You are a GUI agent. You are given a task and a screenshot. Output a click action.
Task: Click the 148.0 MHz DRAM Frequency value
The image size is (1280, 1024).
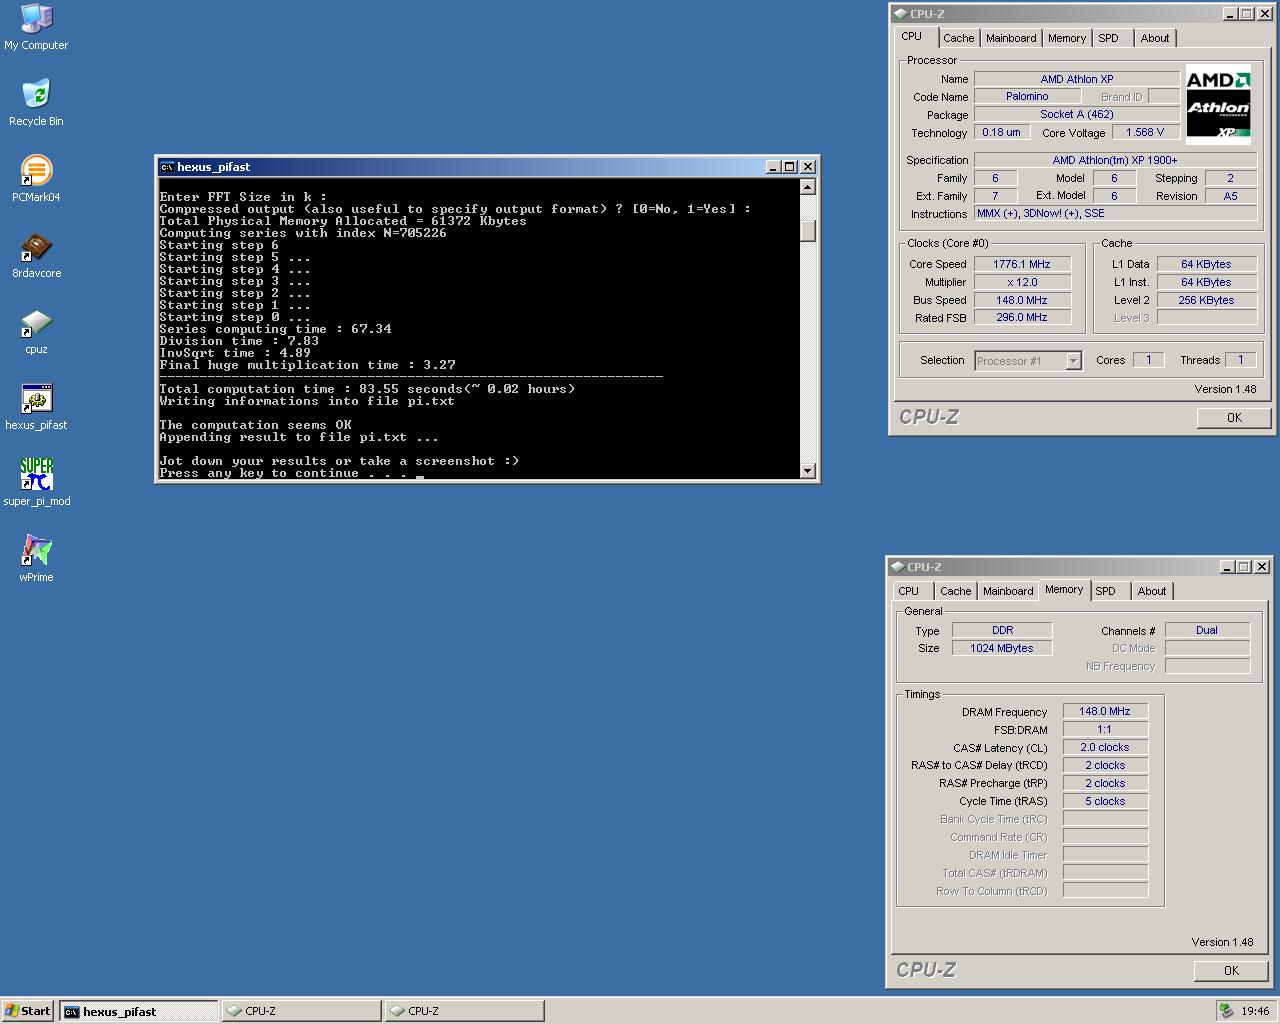pos(1105,711)
